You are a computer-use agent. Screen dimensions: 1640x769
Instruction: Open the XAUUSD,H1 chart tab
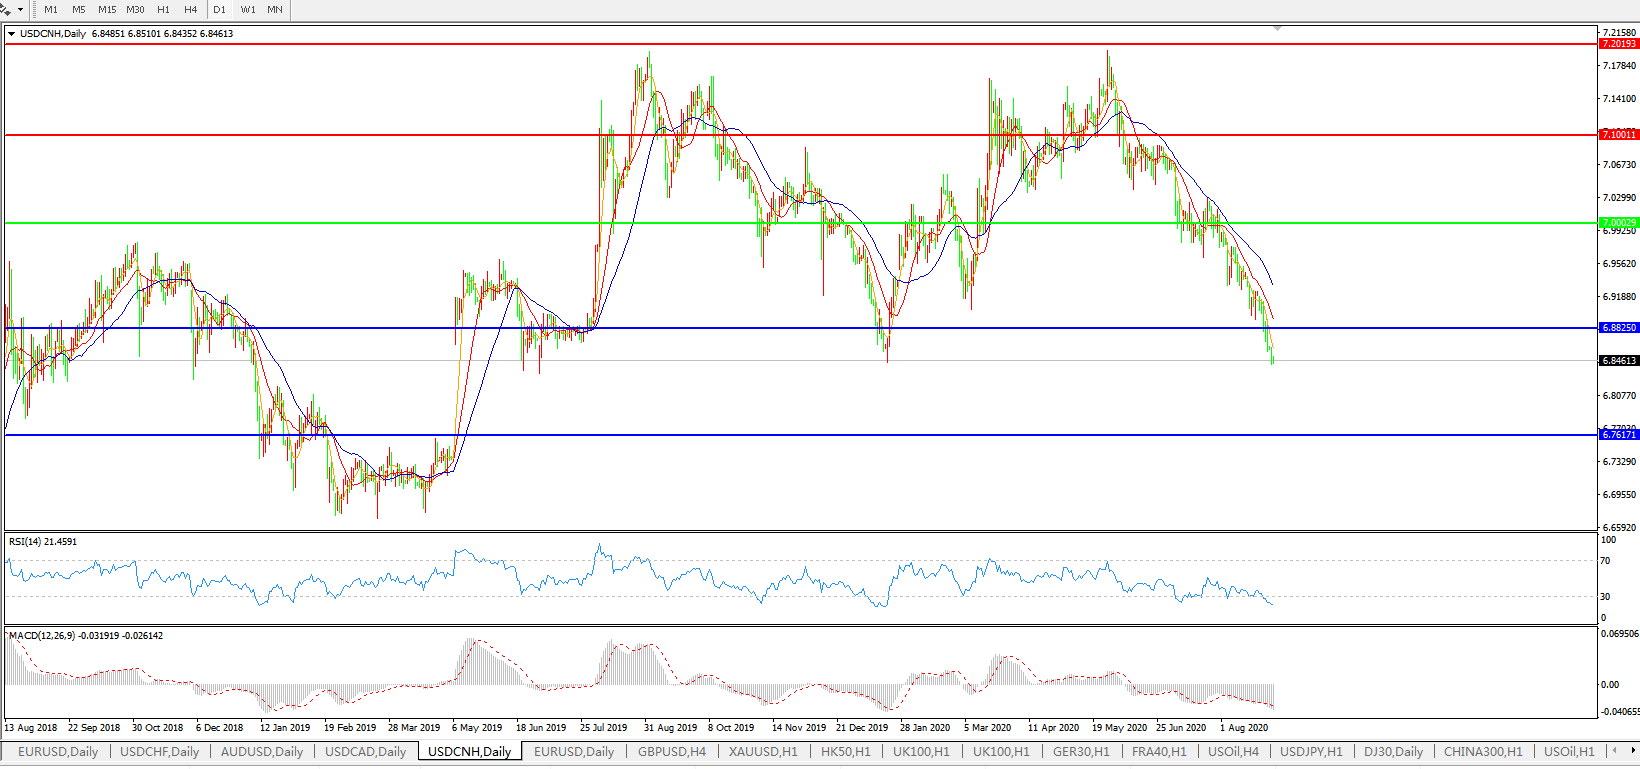pos(763,752)
